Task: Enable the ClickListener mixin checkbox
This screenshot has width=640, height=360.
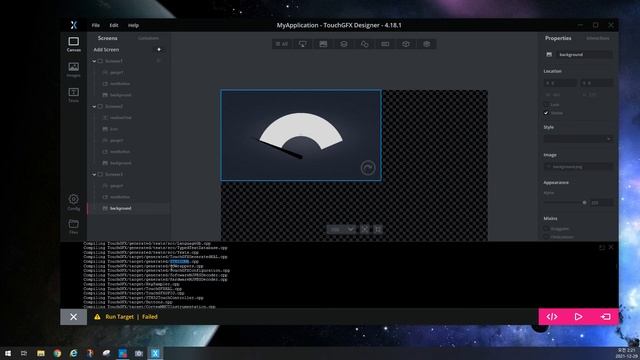Action: 546,237
